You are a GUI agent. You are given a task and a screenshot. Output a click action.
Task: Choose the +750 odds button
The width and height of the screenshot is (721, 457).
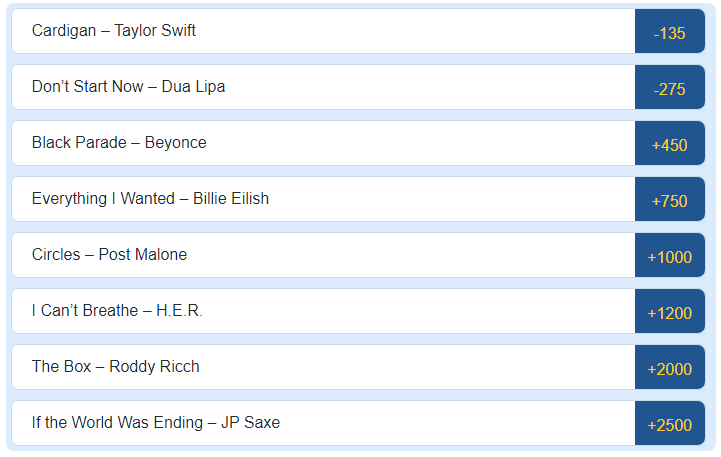[x=669, y=200]
